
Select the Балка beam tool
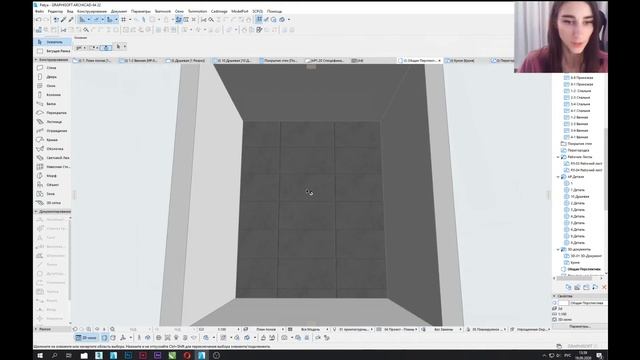click(51, 104)
